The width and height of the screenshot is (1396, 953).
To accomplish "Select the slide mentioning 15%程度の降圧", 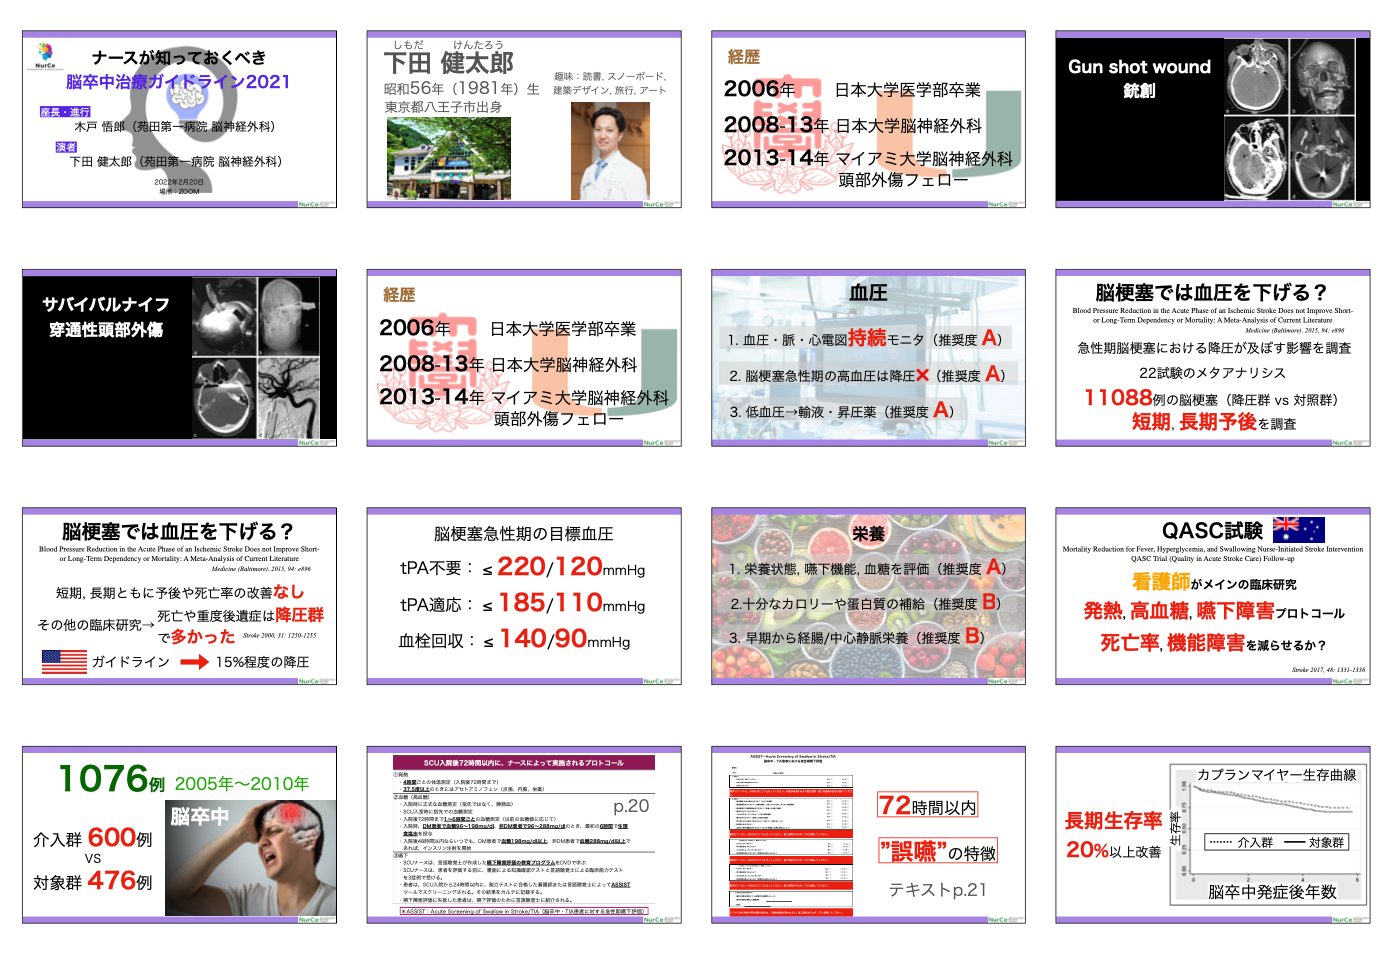I will [x=180, y=596].
